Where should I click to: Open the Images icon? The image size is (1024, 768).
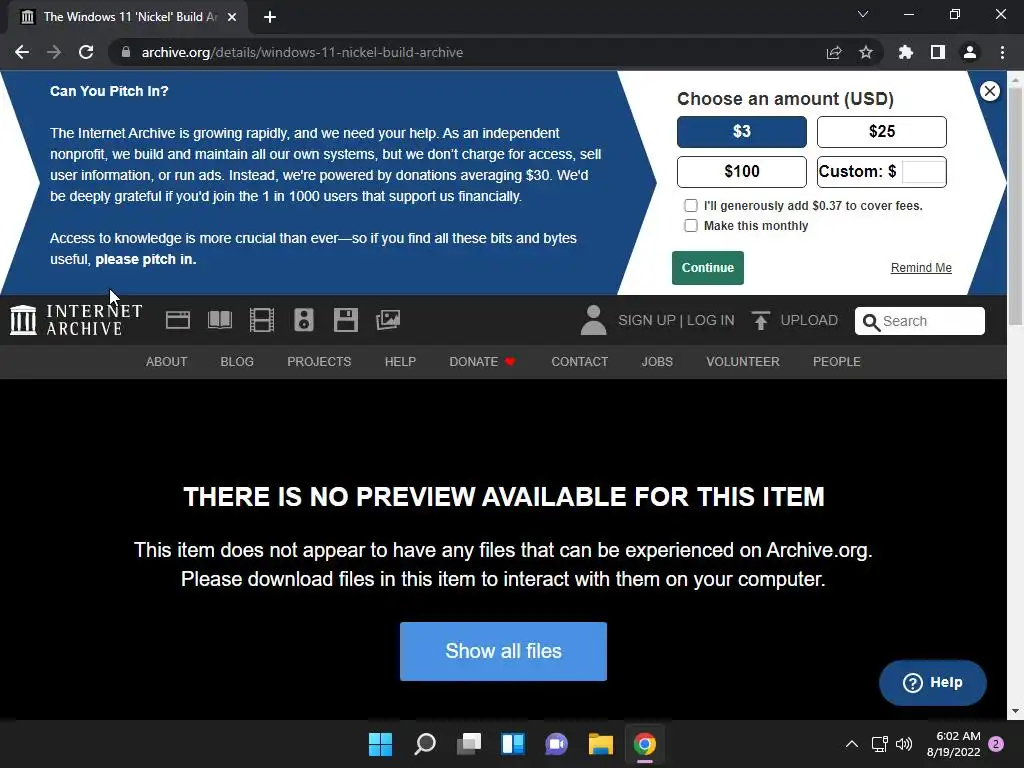[x=388, y=320]
